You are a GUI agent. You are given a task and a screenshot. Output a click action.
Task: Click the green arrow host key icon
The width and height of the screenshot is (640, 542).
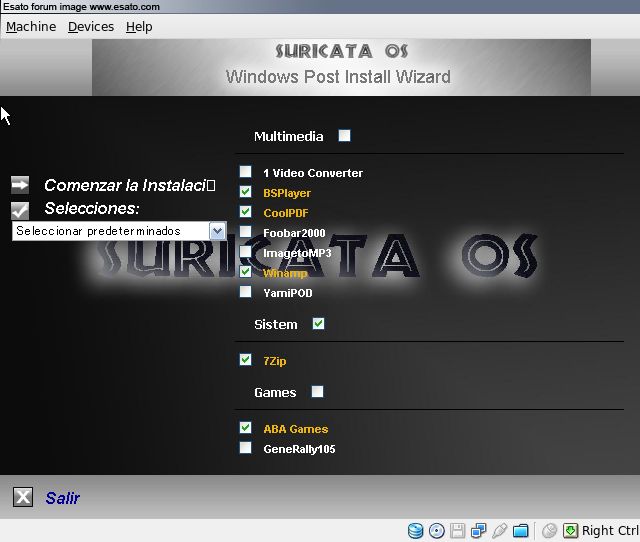point(571,531)
